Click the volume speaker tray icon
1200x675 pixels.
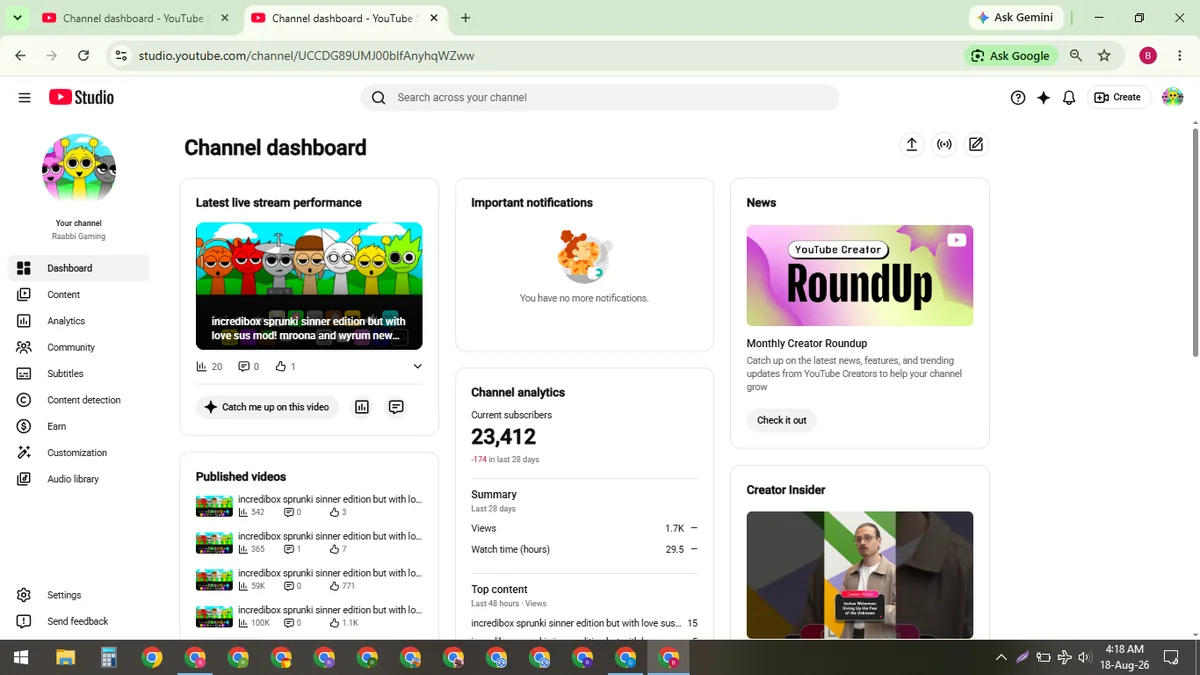(1085, 657)
